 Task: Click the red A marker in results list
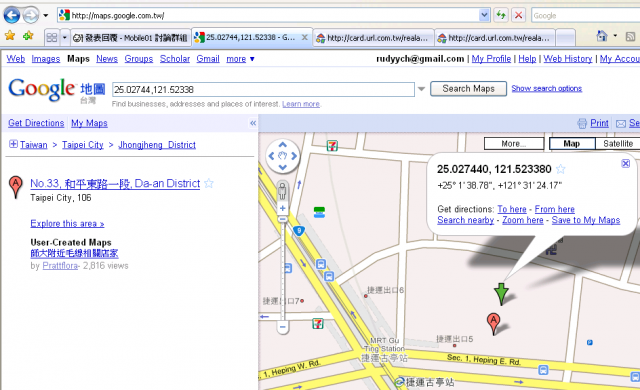pyautogui.click(x=16, y=186)
